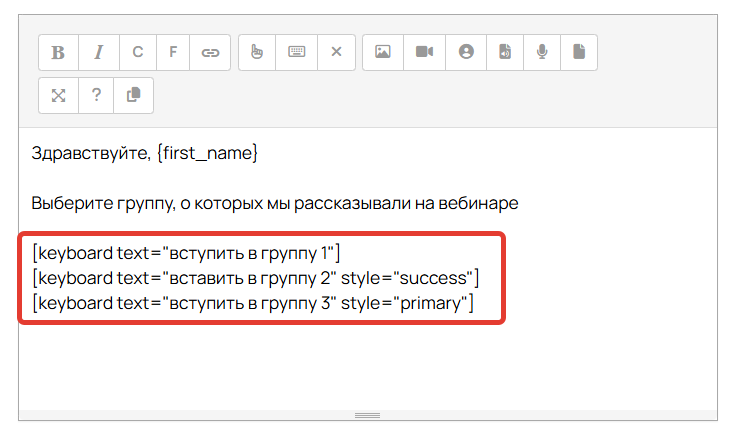Expand editor to fullscreen with arrows icon

coord(58,95)
